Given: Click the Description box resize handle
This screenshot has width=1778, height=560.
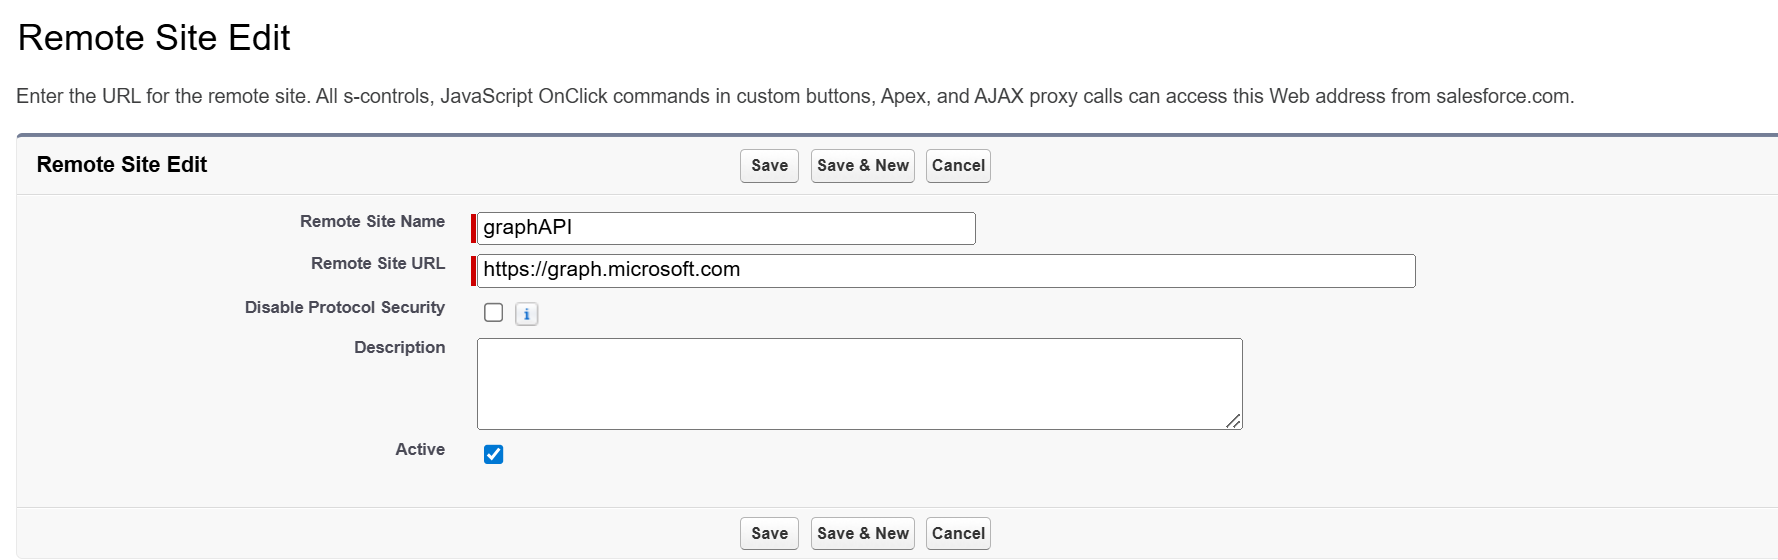Looking at the screenshot, I should [1234, 422].
